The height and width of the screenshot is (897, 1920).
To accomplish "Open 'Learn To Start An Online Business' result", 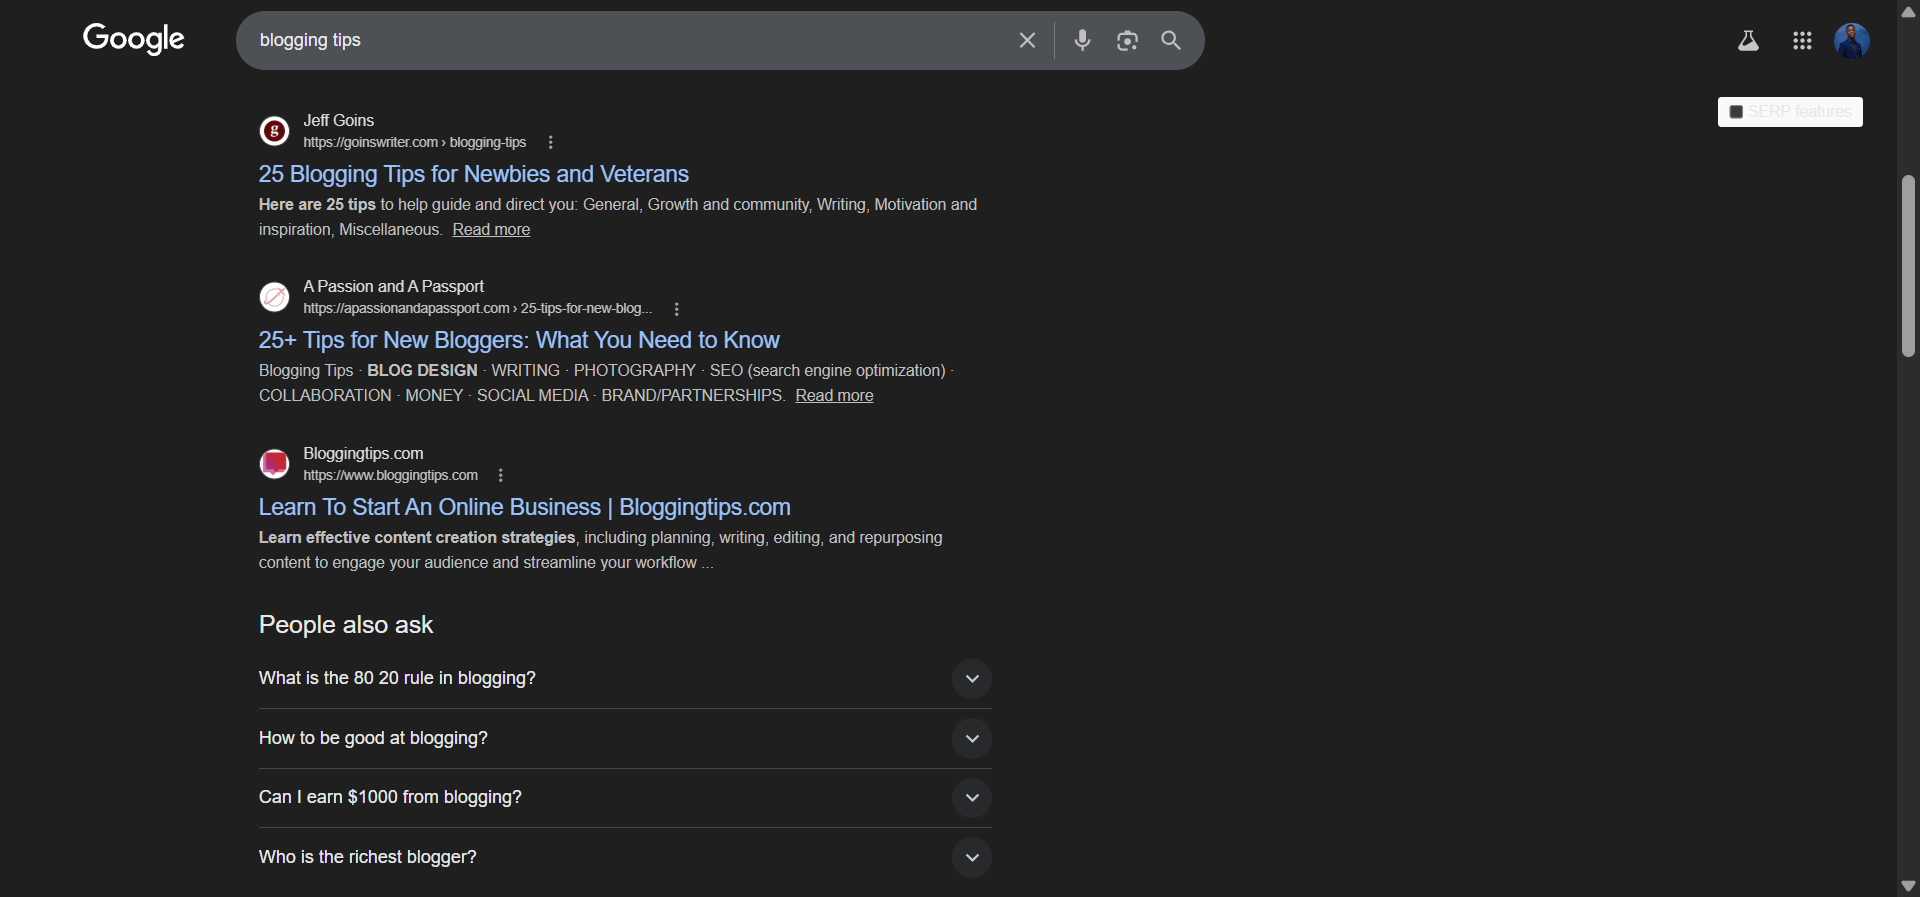I will click(x=525, y=507).
